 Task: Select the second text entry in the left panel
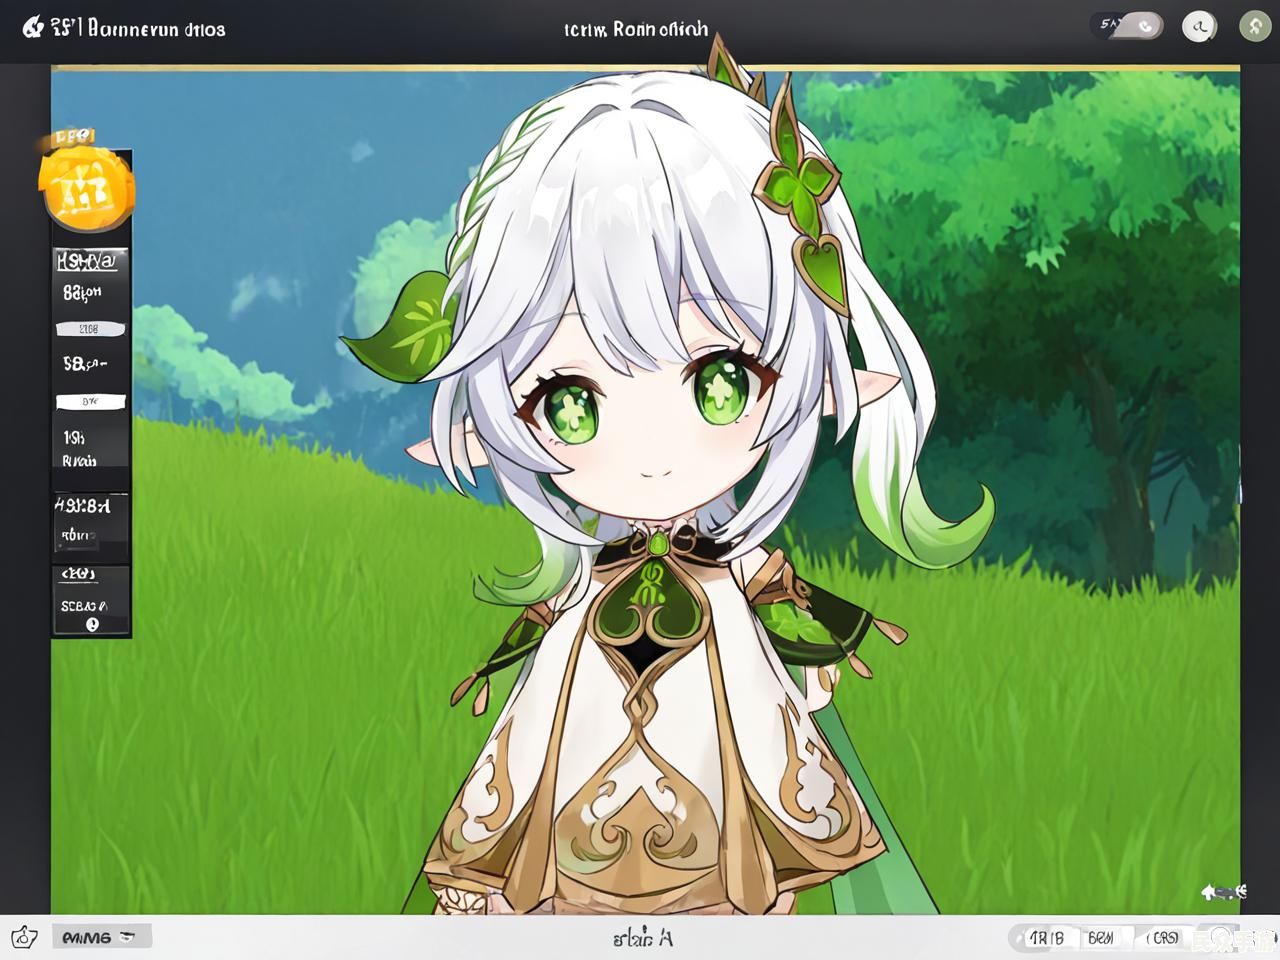click(83, 294)
